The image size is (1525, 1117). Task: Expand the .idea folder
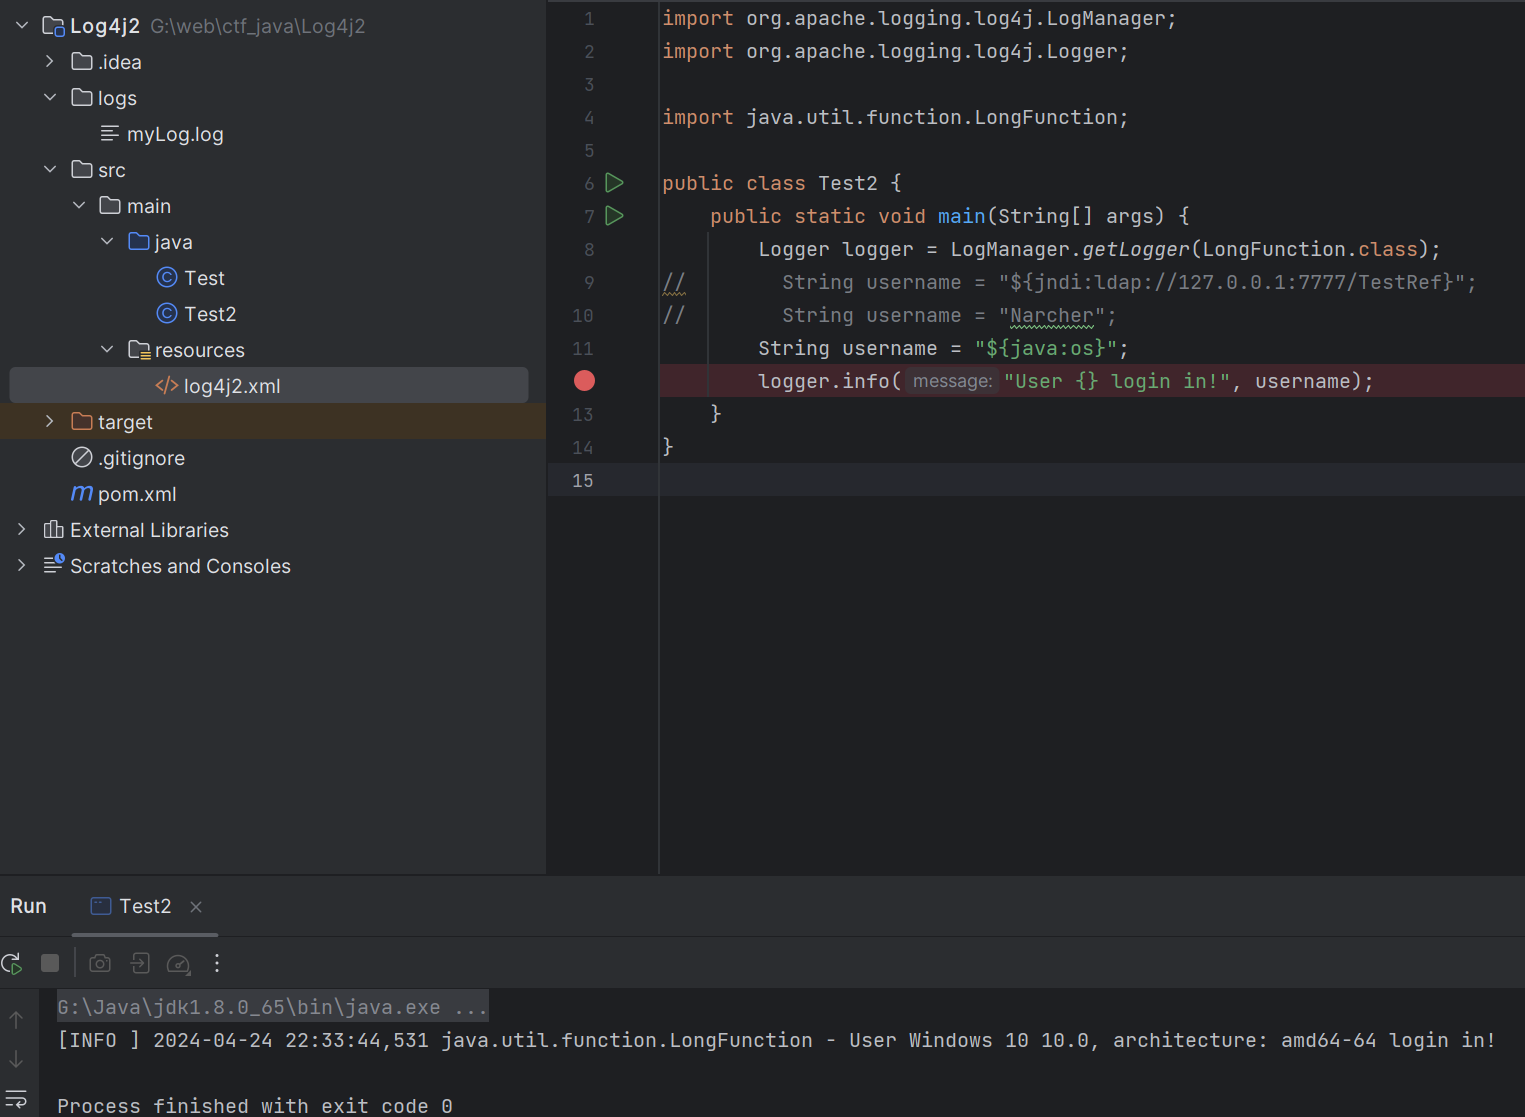(x=50, y=61)
